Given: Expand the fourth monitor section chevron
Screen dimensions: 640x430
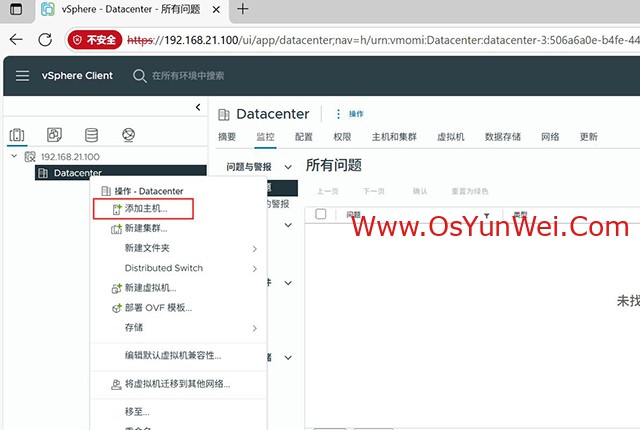Looking at the screenshot, I should coord(288,357).
